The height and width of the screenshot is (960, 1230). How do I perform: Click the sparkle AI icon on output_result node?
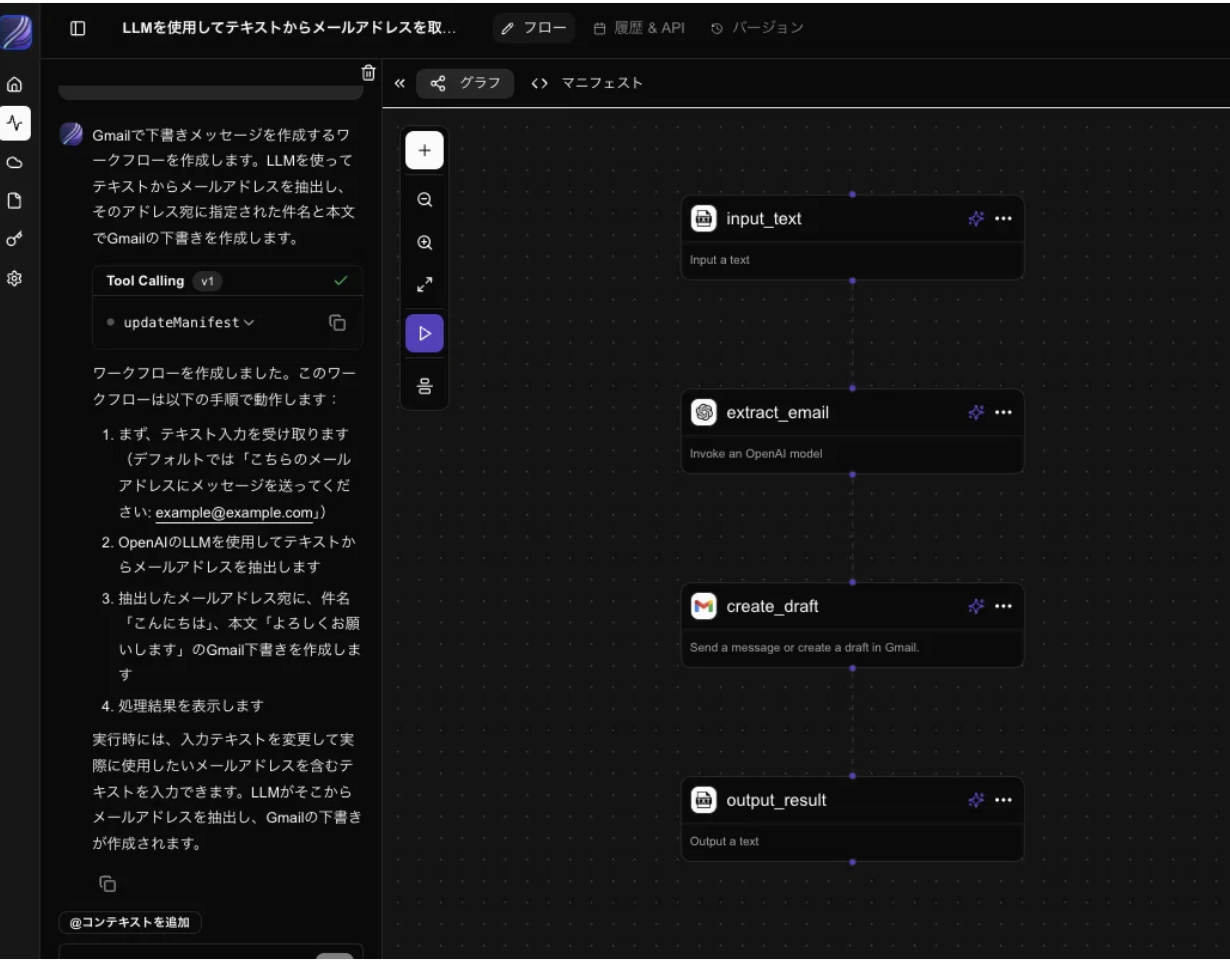pos(976,800)
